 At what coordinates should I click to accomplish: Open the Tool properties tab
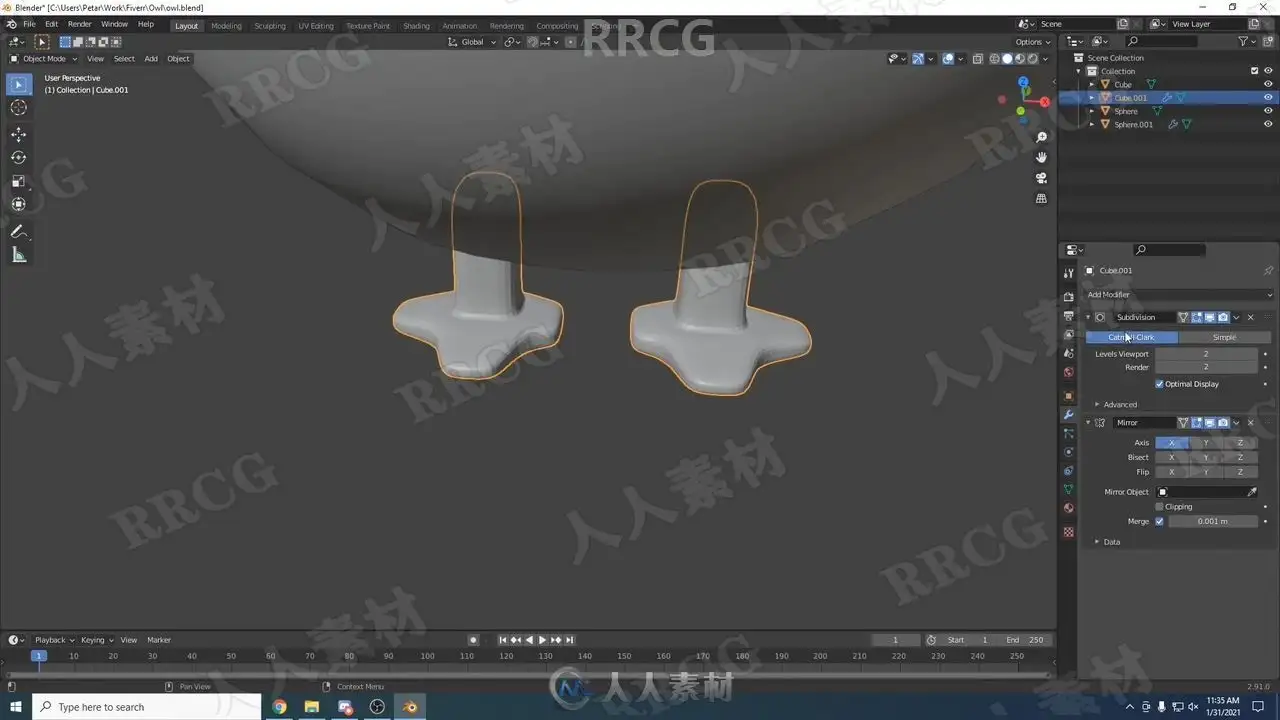[1068, 273]
